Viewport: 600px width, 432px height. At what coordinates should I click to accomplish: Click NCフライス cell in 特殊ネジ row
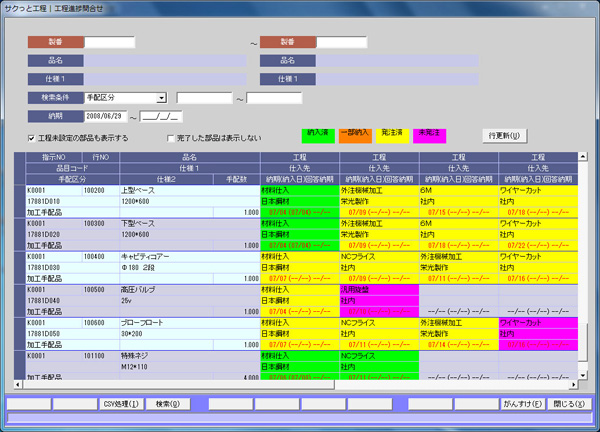coord(379,356)
